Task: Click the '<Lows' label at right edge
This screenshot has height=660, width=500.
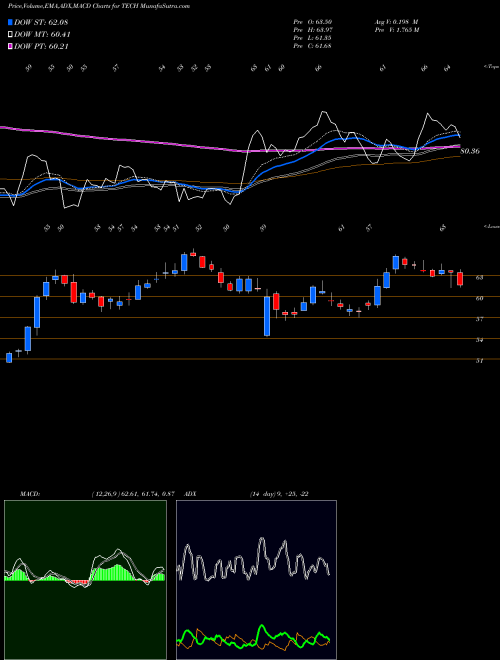Action: pos(492,226)
